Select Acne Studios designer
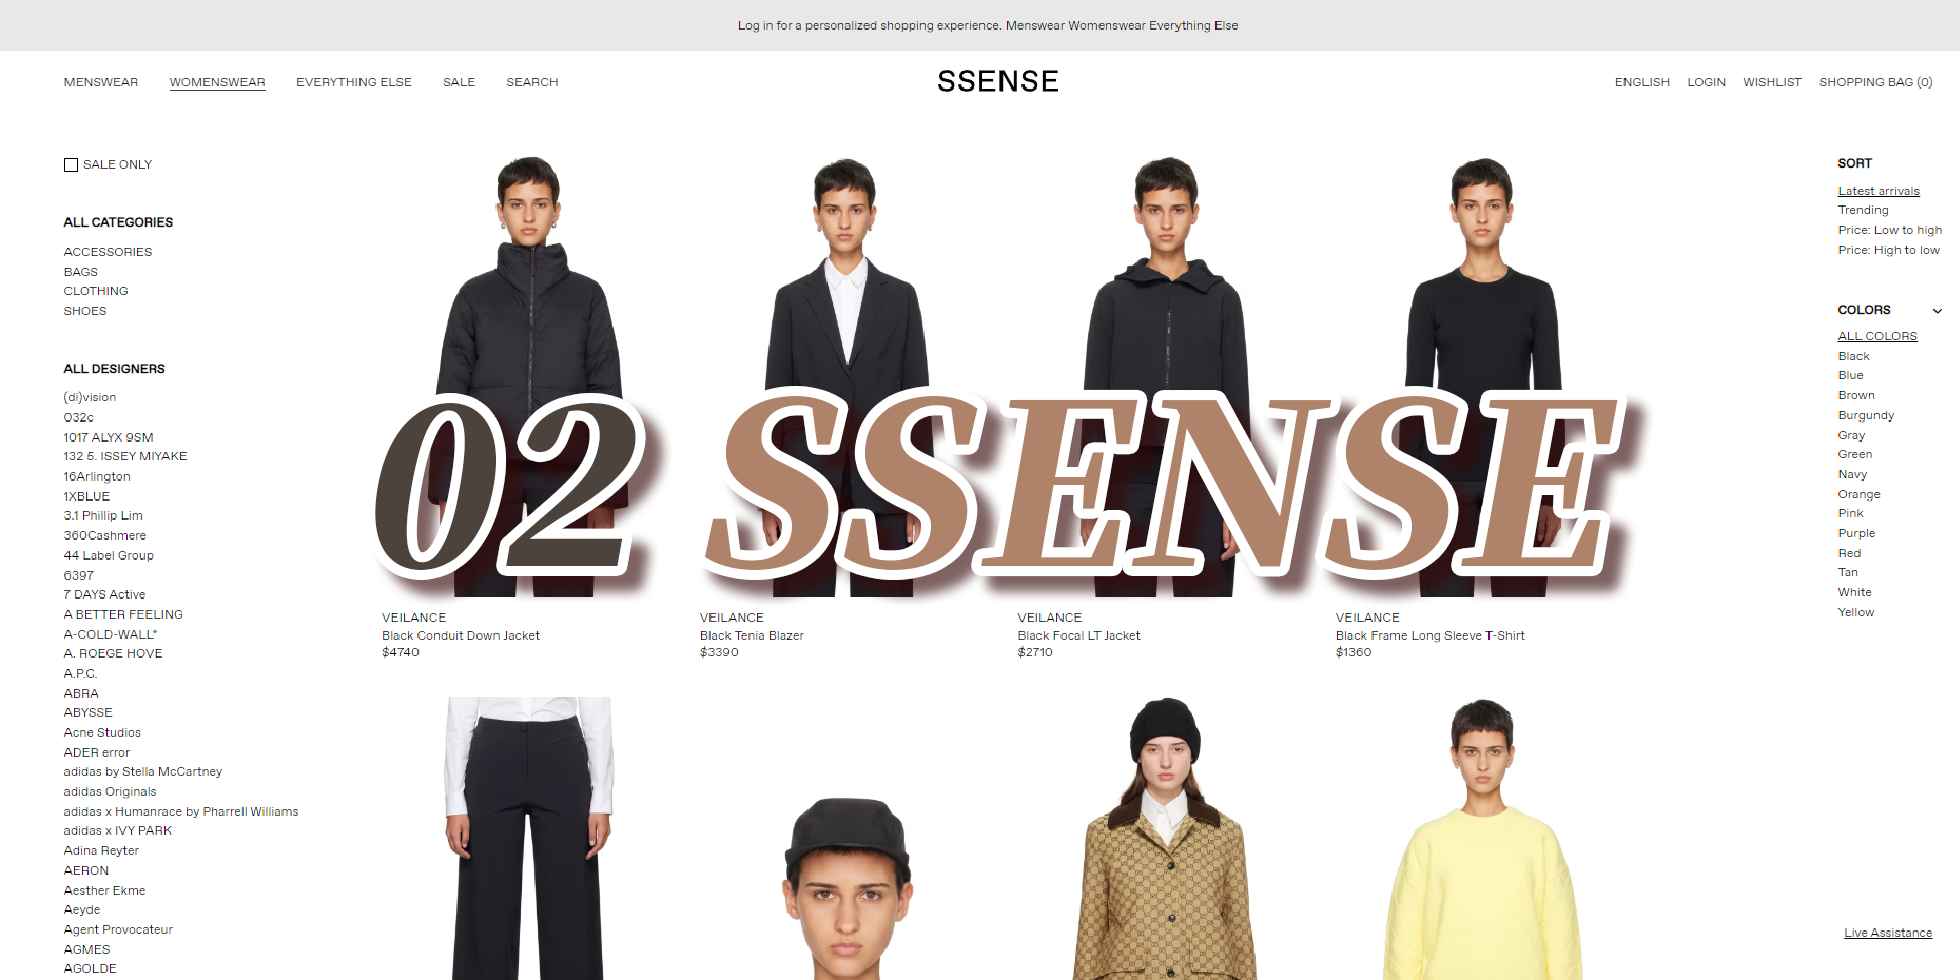The height and width of the screenshot is (980, 1960). 102,733
